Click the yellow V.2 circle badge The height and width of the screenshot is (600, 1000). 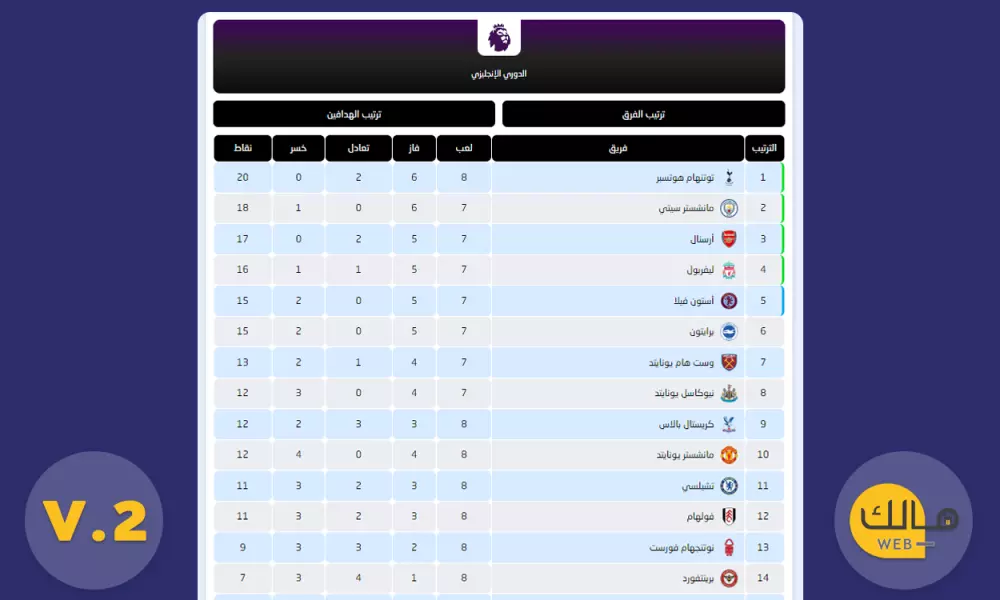(x=94, y=520)
